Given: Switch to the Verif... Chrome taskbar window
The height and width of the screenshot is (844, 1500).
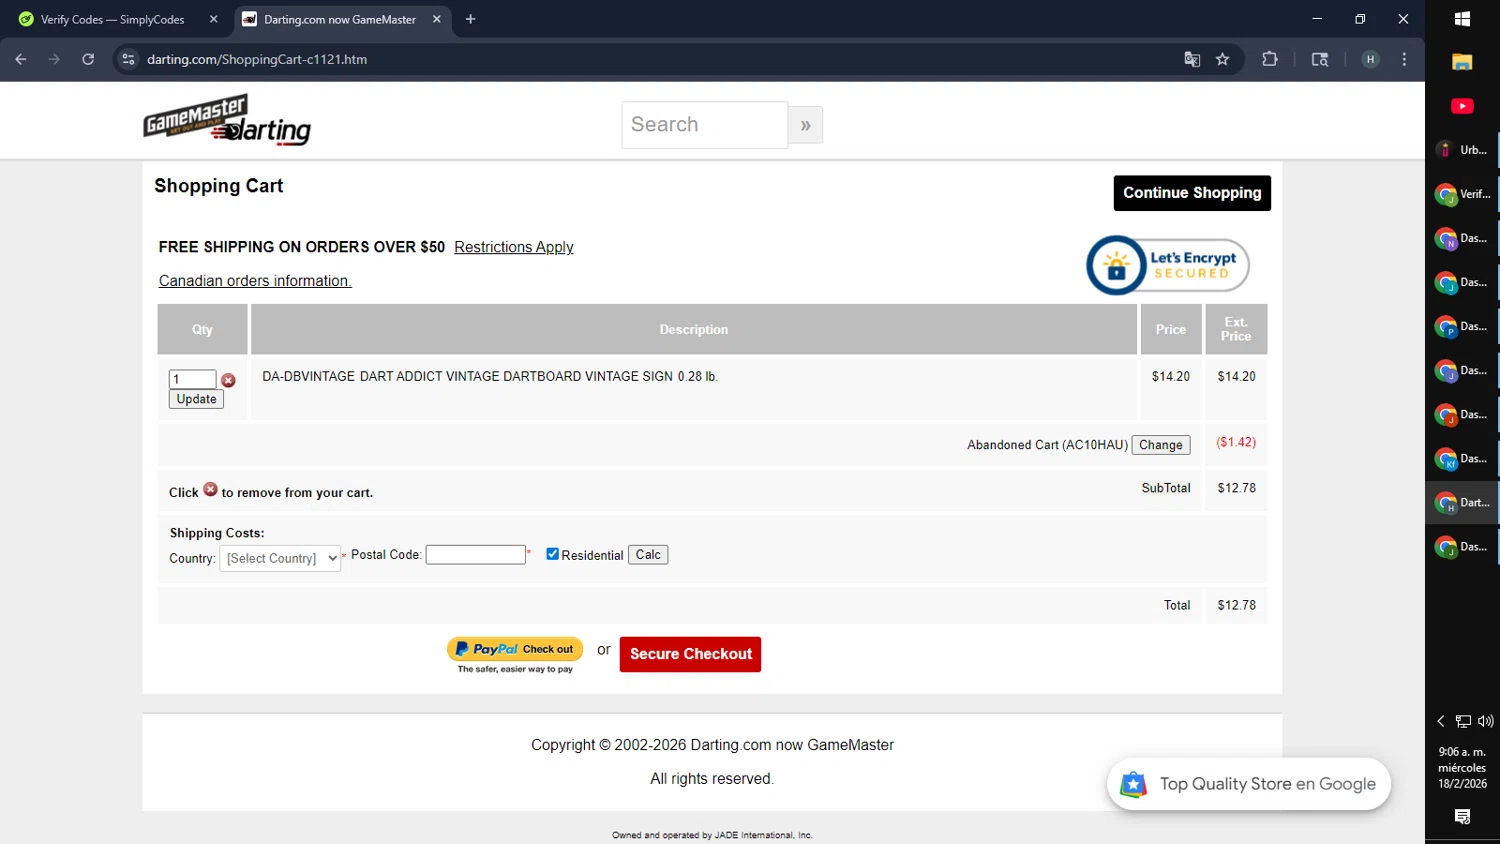Looking at the screenshot, I should pos(1462,194).
